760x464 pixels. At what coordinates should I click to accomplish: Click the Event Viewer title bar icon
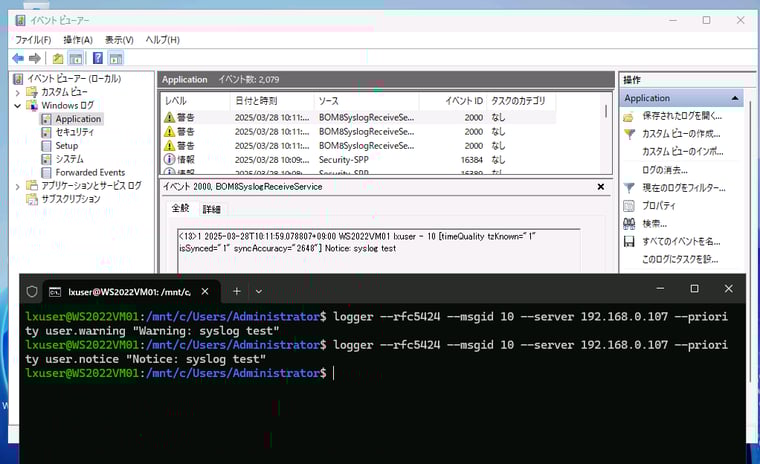[20, 20]
